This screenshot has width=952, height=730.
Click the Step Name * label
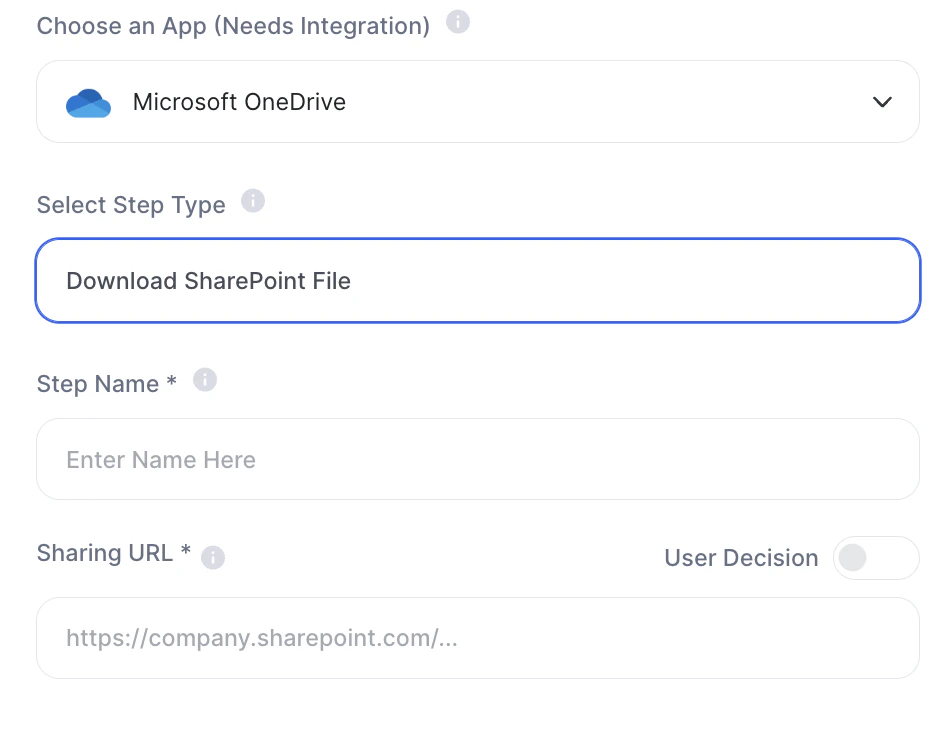click(x=107, y=384)
